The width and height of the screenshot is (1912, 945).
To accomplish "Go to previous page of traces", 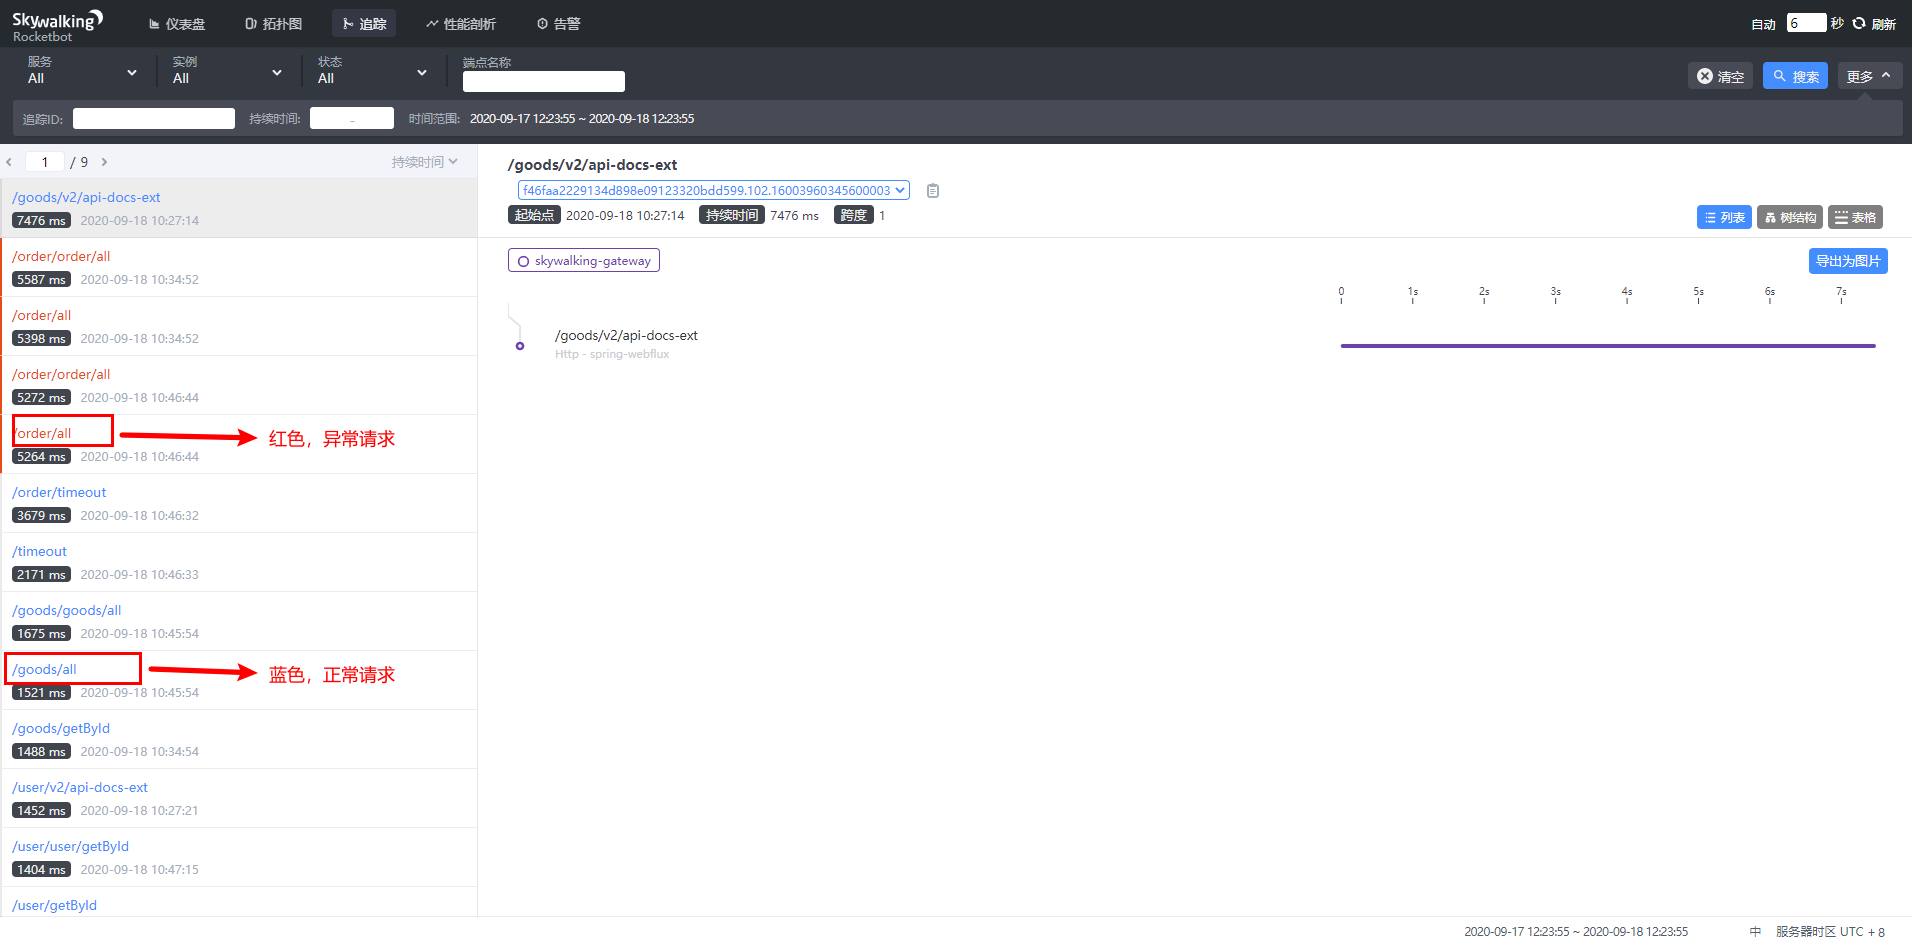I will 9,162.
